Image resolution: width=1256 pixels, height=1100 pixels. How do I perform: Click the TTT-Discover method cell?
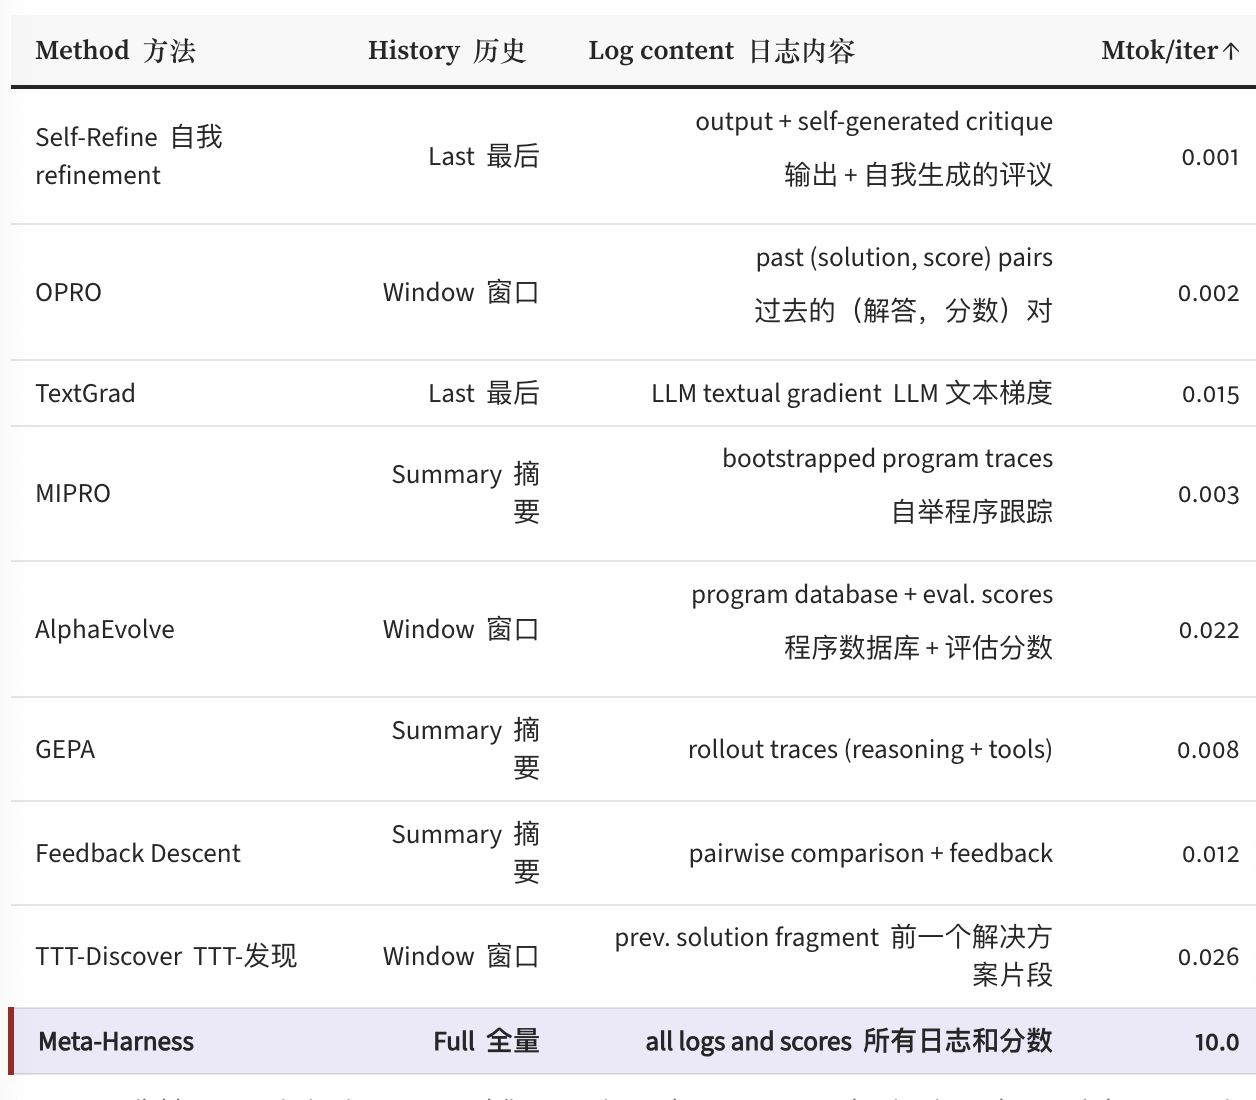(x=166, y=956)
